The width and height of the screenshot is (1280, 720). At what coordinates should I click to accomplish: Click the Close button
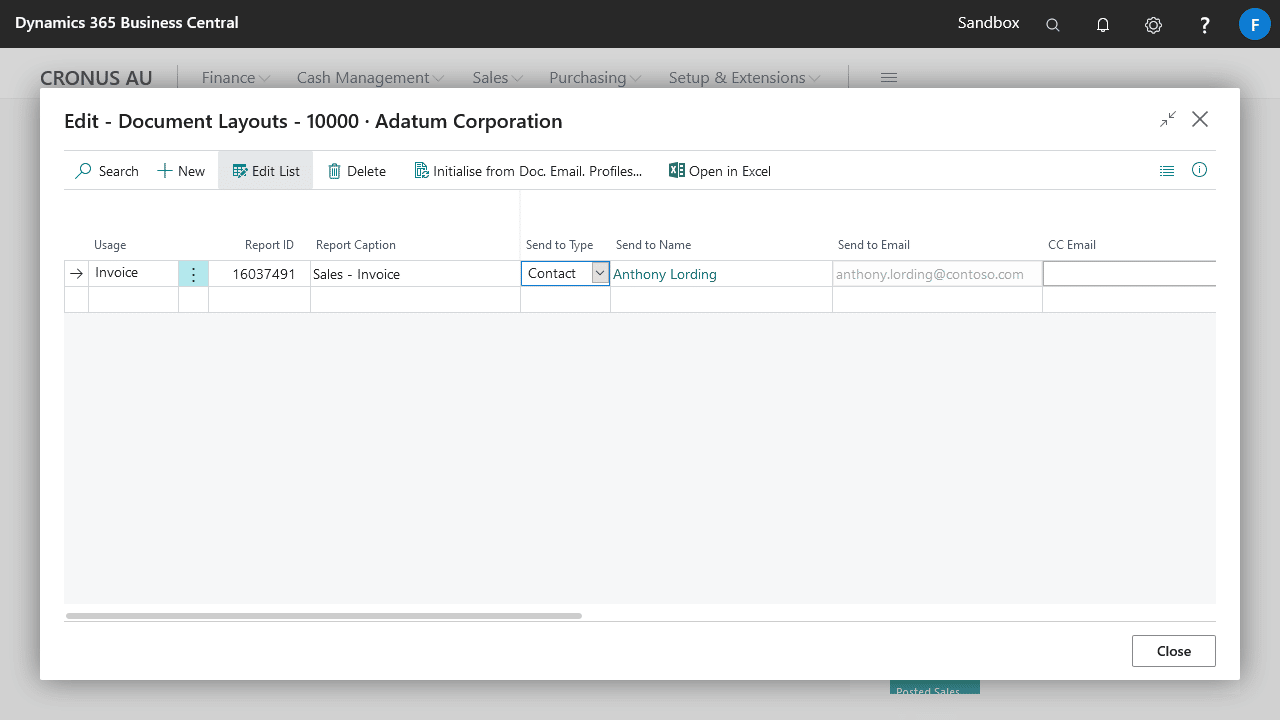(x=1173, y=651)
